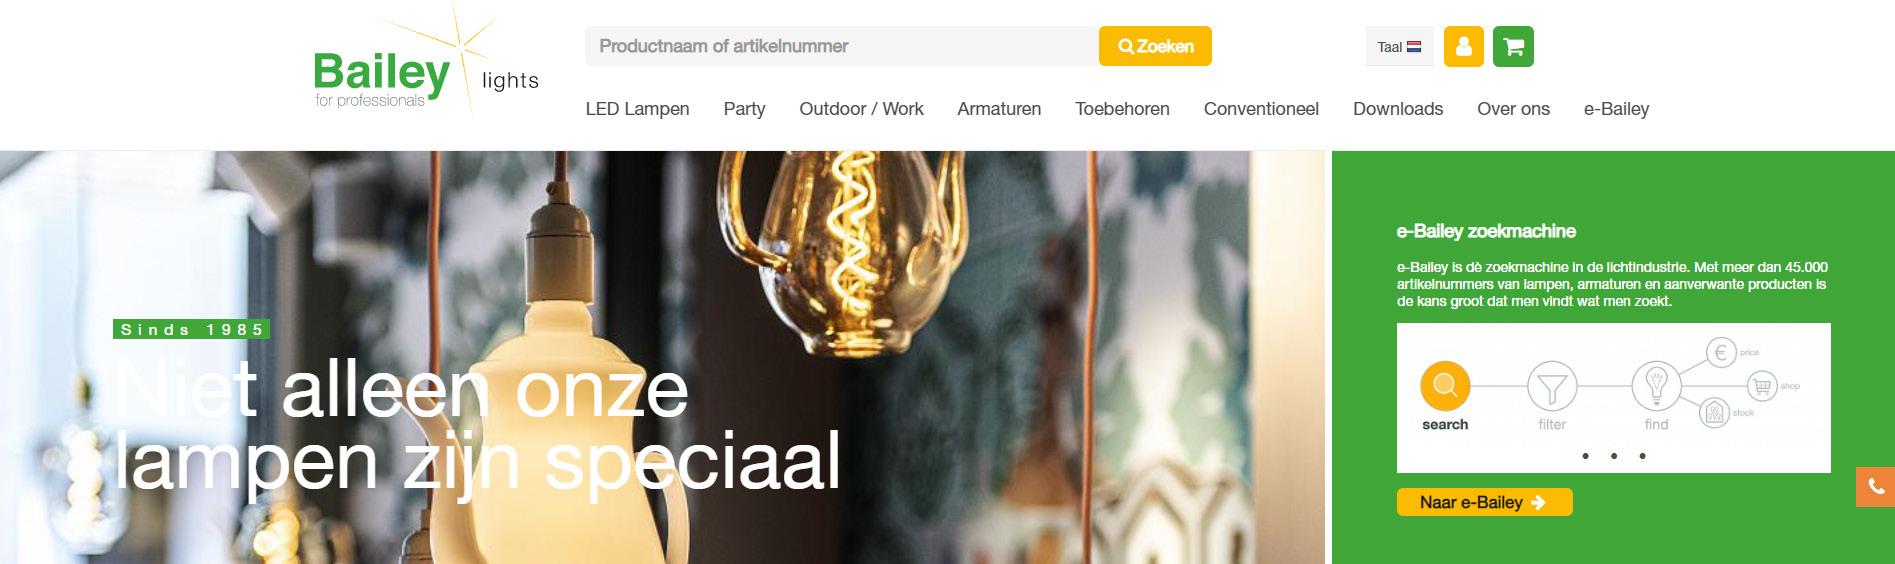Click the filter funnel icon
This screenshot has height=564, width=1895.
[1552, 386]
